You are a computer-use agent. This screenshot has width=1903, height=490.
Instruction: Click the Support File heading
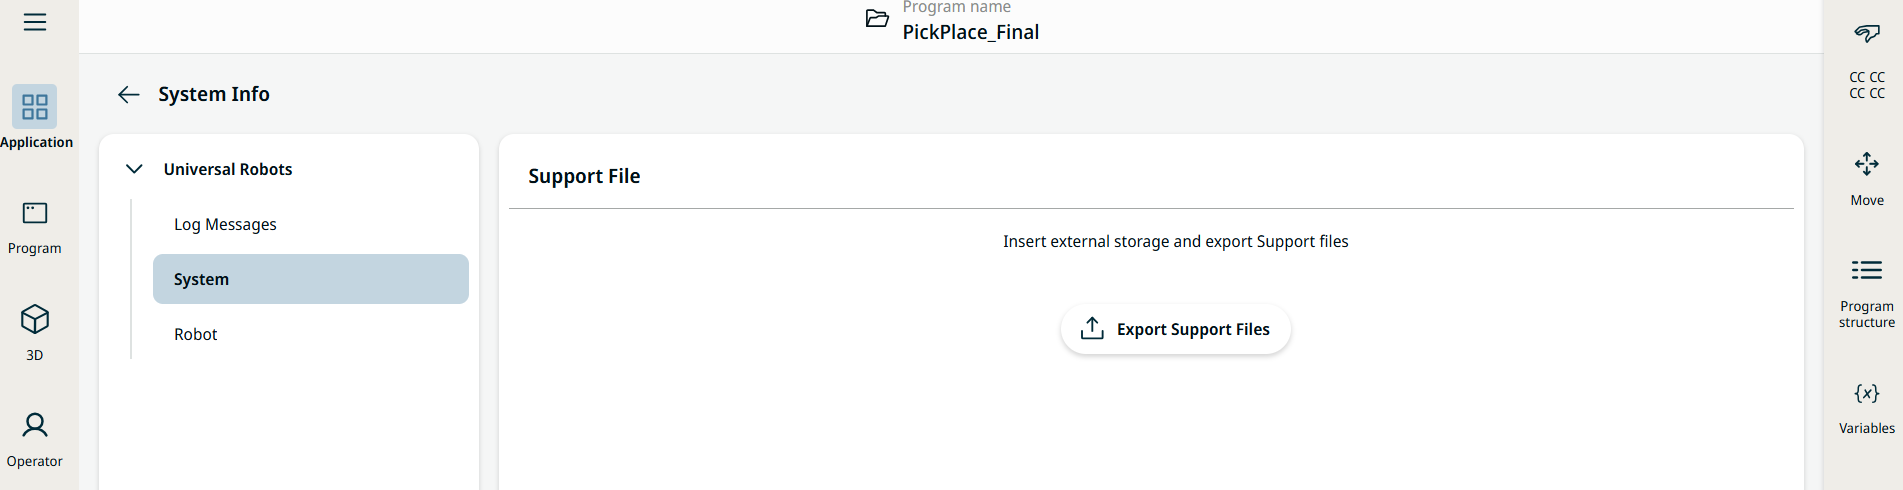[x=584, y=176]
